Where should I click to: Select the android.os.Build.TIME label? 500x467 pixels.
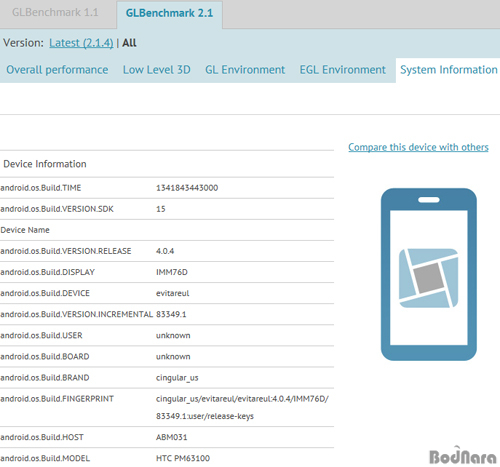pyautogui.click(x=41, y=188)
